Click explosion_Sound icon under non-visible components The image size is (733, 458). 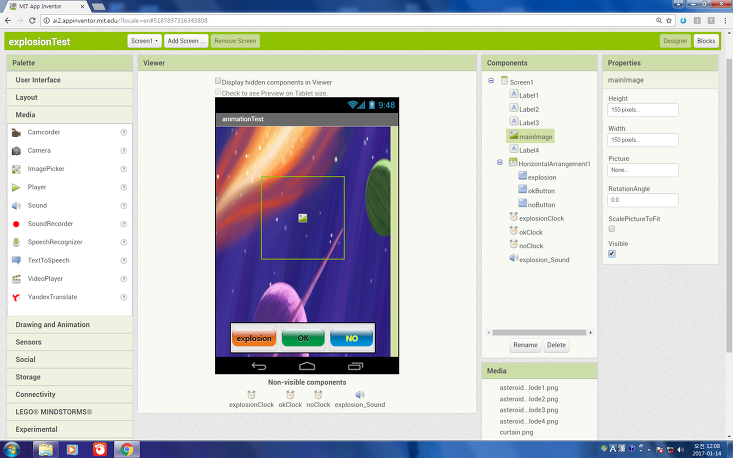(359, 395)
